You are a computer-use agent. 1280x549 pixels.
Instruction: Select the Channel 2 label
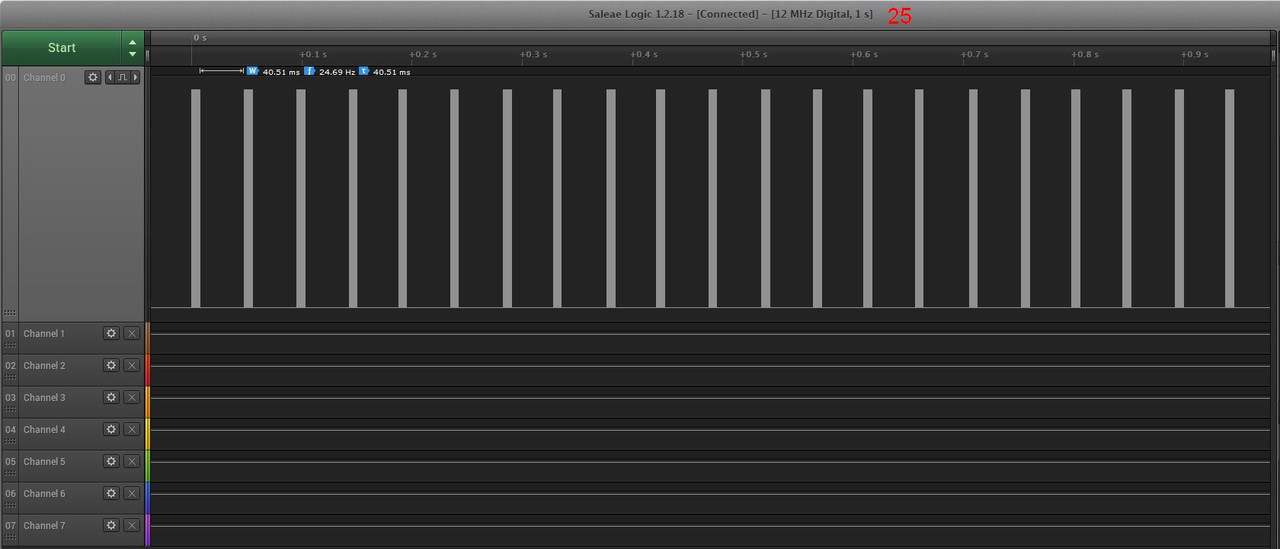tap(44, 366)
